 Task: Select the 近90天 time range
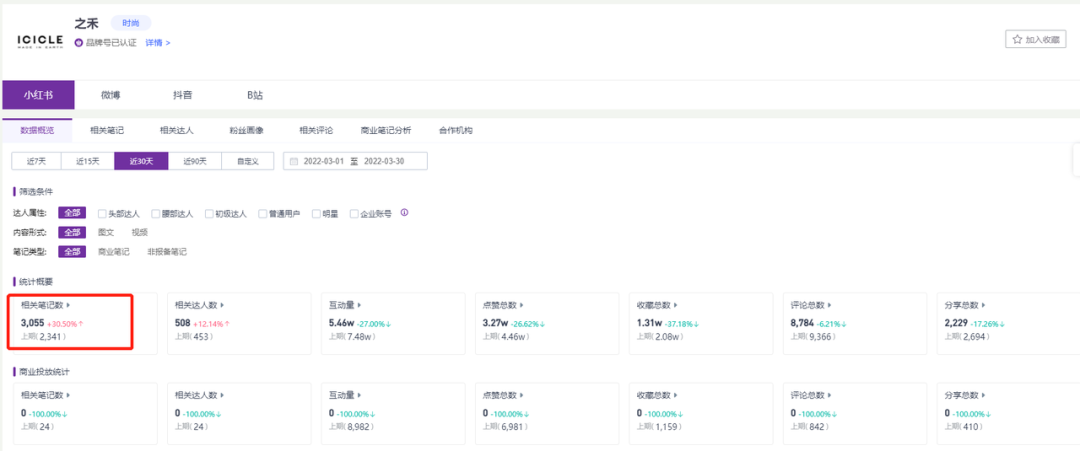[x=194, y=161]
